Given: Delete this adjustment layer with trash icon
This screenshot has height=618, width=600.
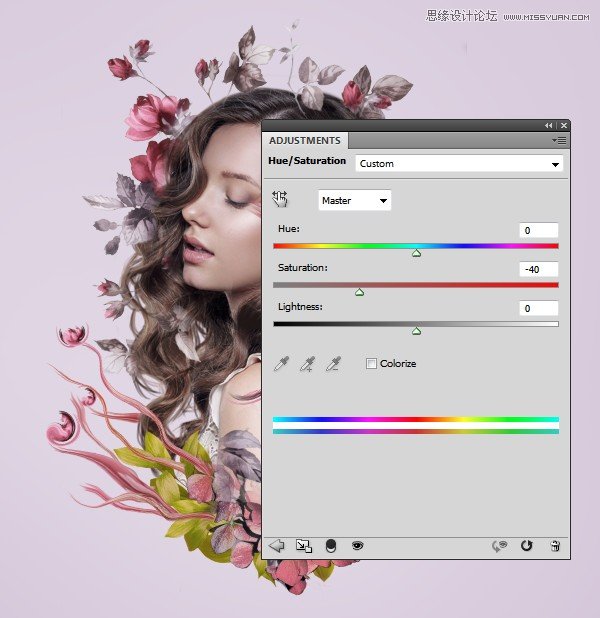Looking at the screenshot, I should (555, 546).
